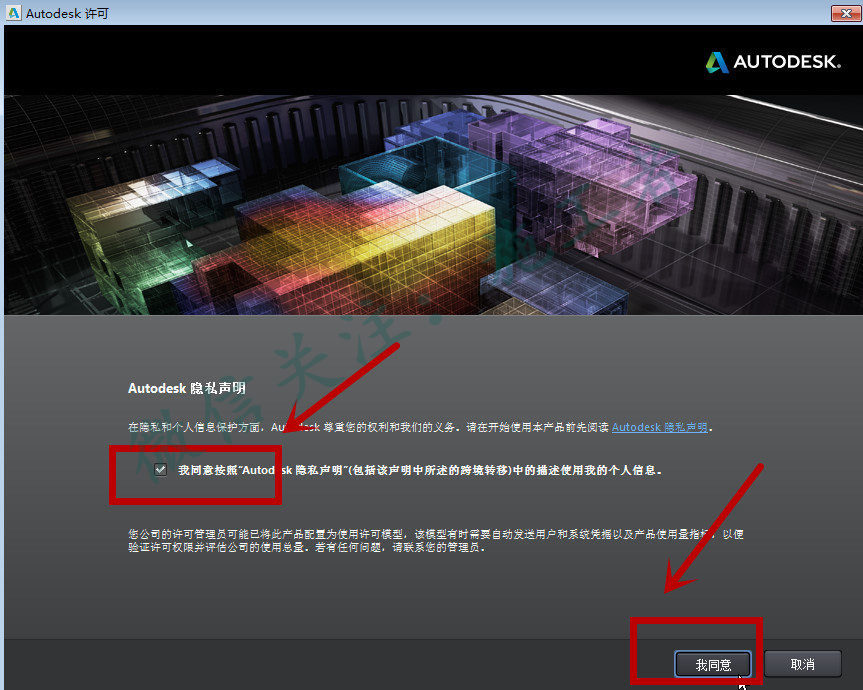Click the AUTODESK logo in header
Image resolution: width=863 pixels, height=690 pixels.
773,62
